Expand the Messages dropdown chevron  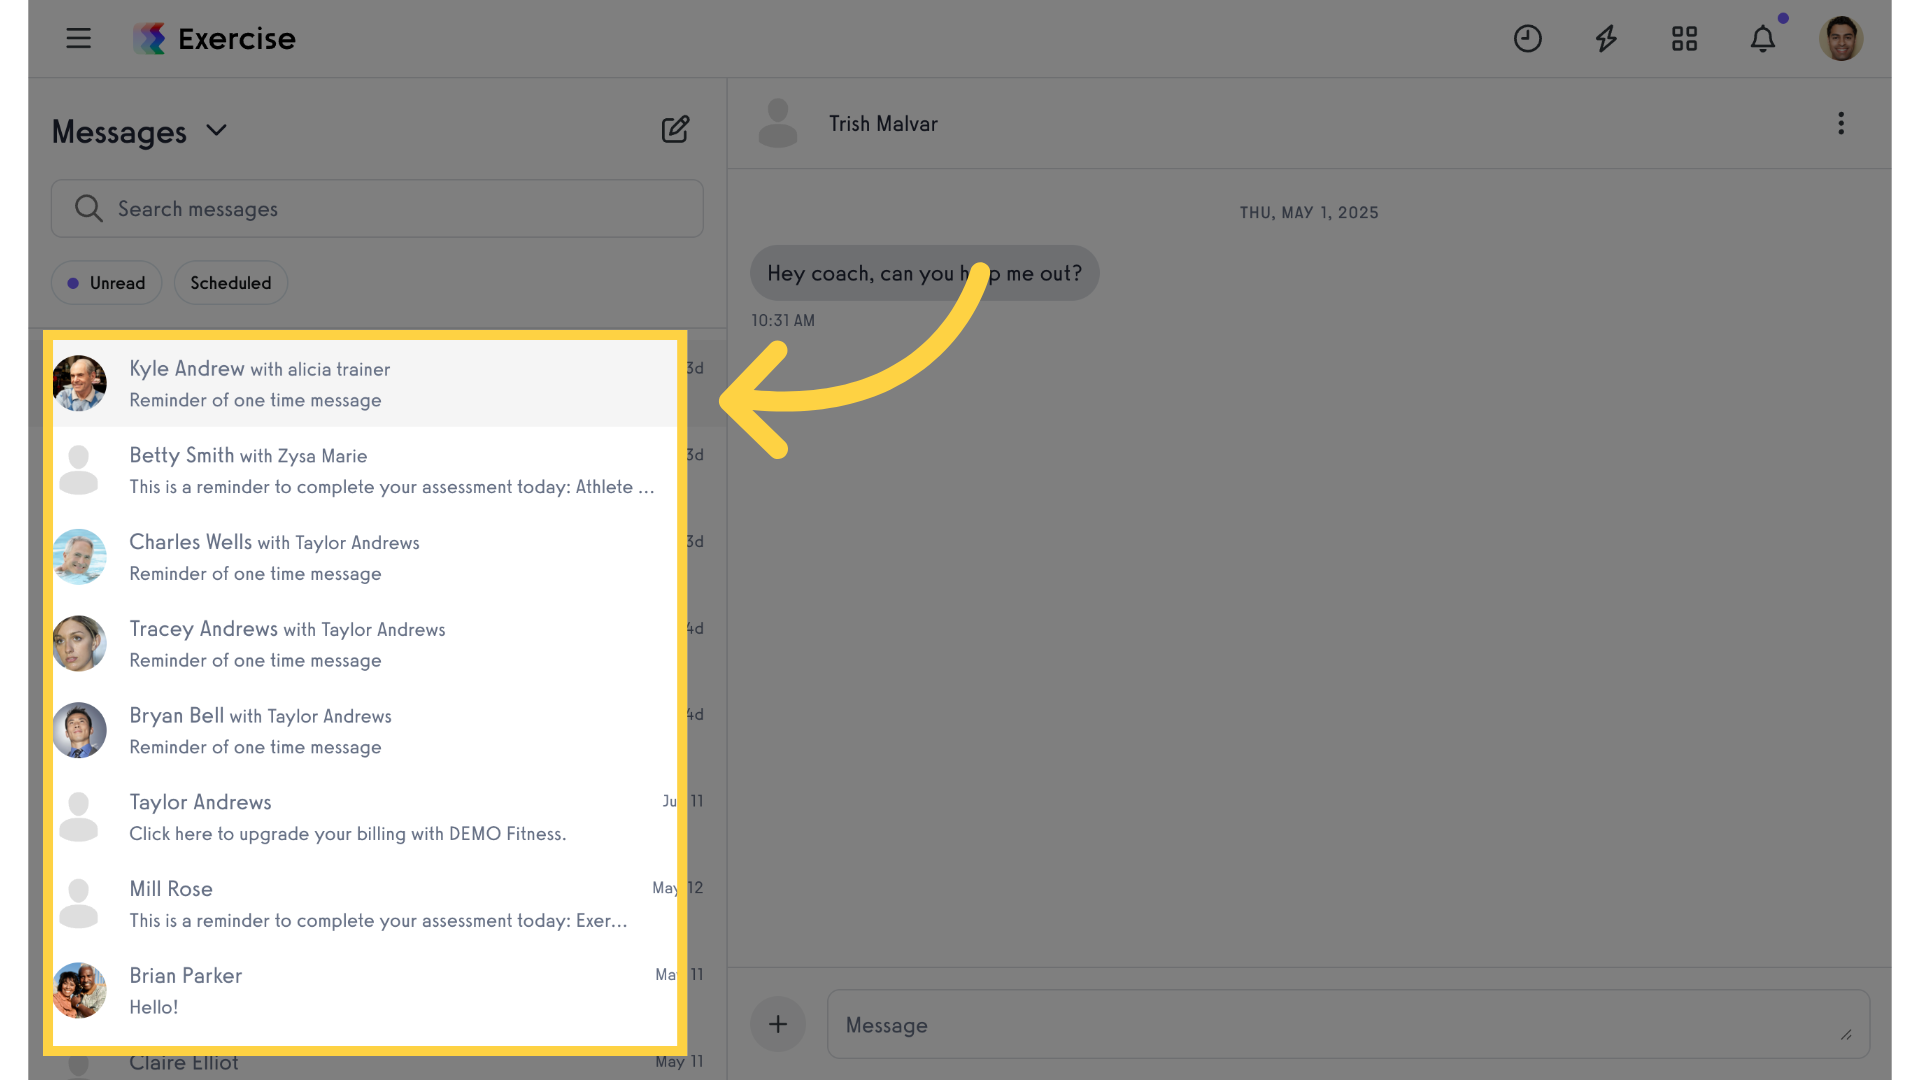click(x=216, y=131)
